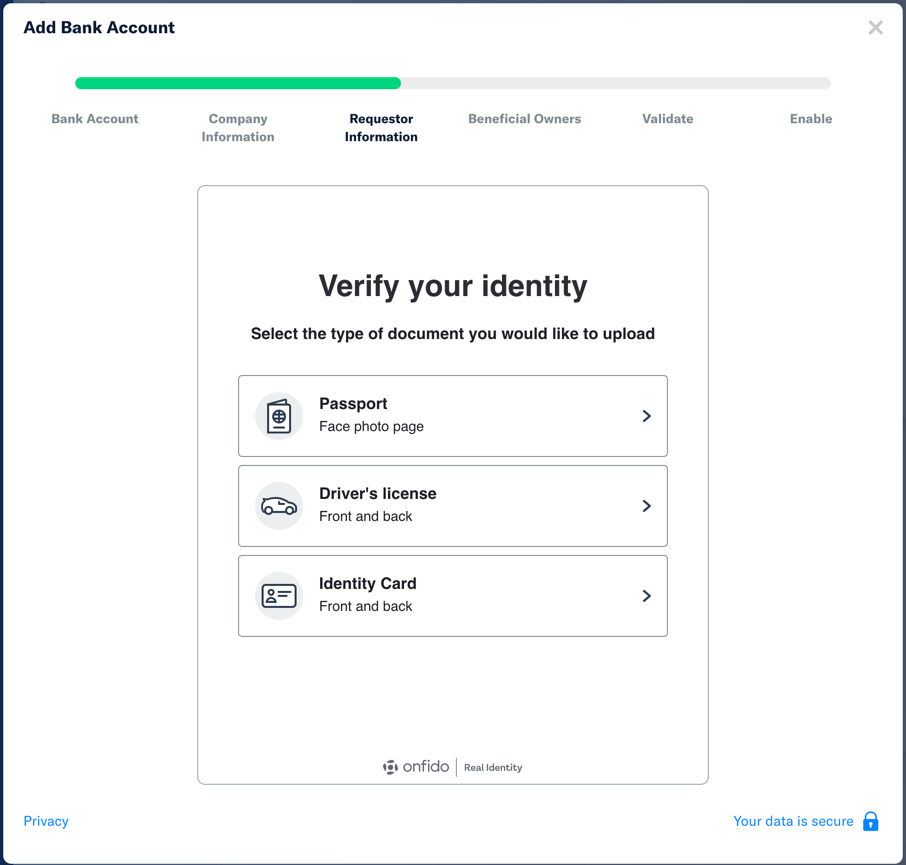Screen dimensions: 906x865
Task: Open the Beneficial Owners step
Action: pyautogui.click(x=524, y=118)
